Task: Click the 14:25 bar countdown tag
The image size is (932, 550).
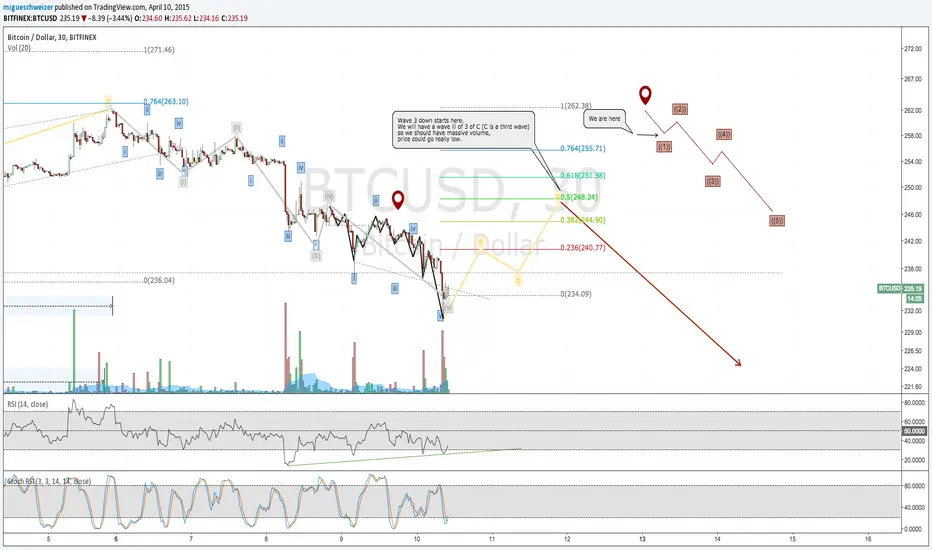Action: [914, 298]
